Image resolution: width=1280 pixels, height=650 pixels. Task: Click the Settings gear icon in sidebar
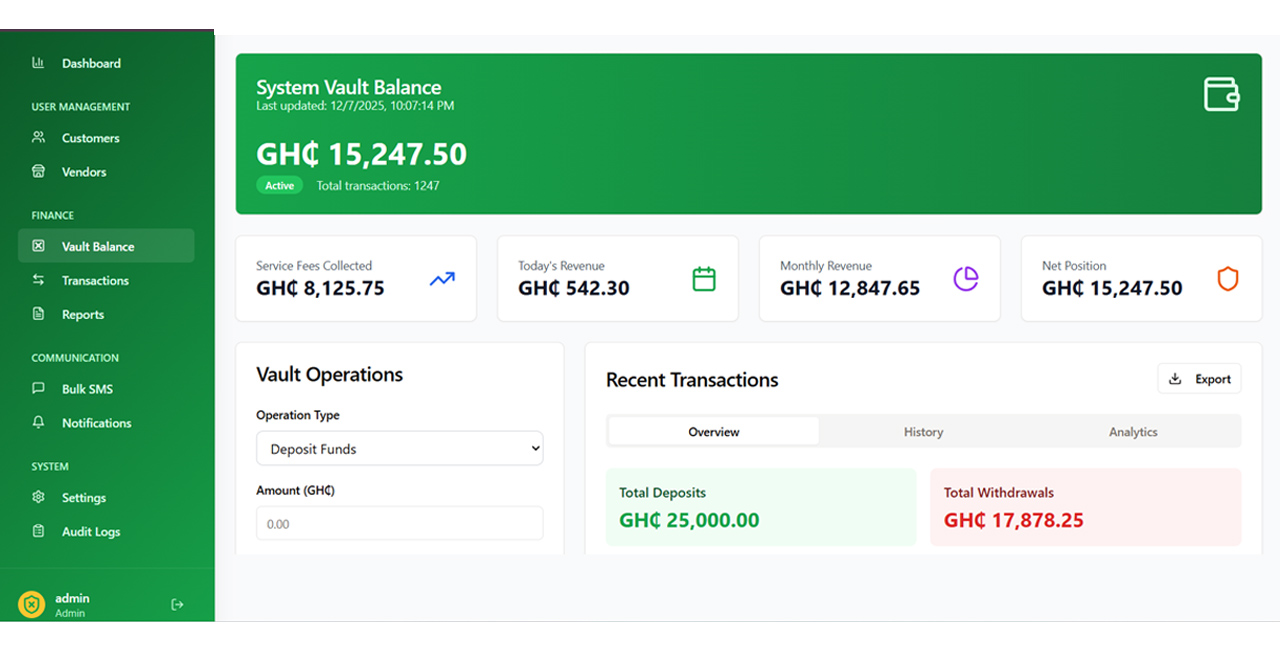click(x=38, y=497)
